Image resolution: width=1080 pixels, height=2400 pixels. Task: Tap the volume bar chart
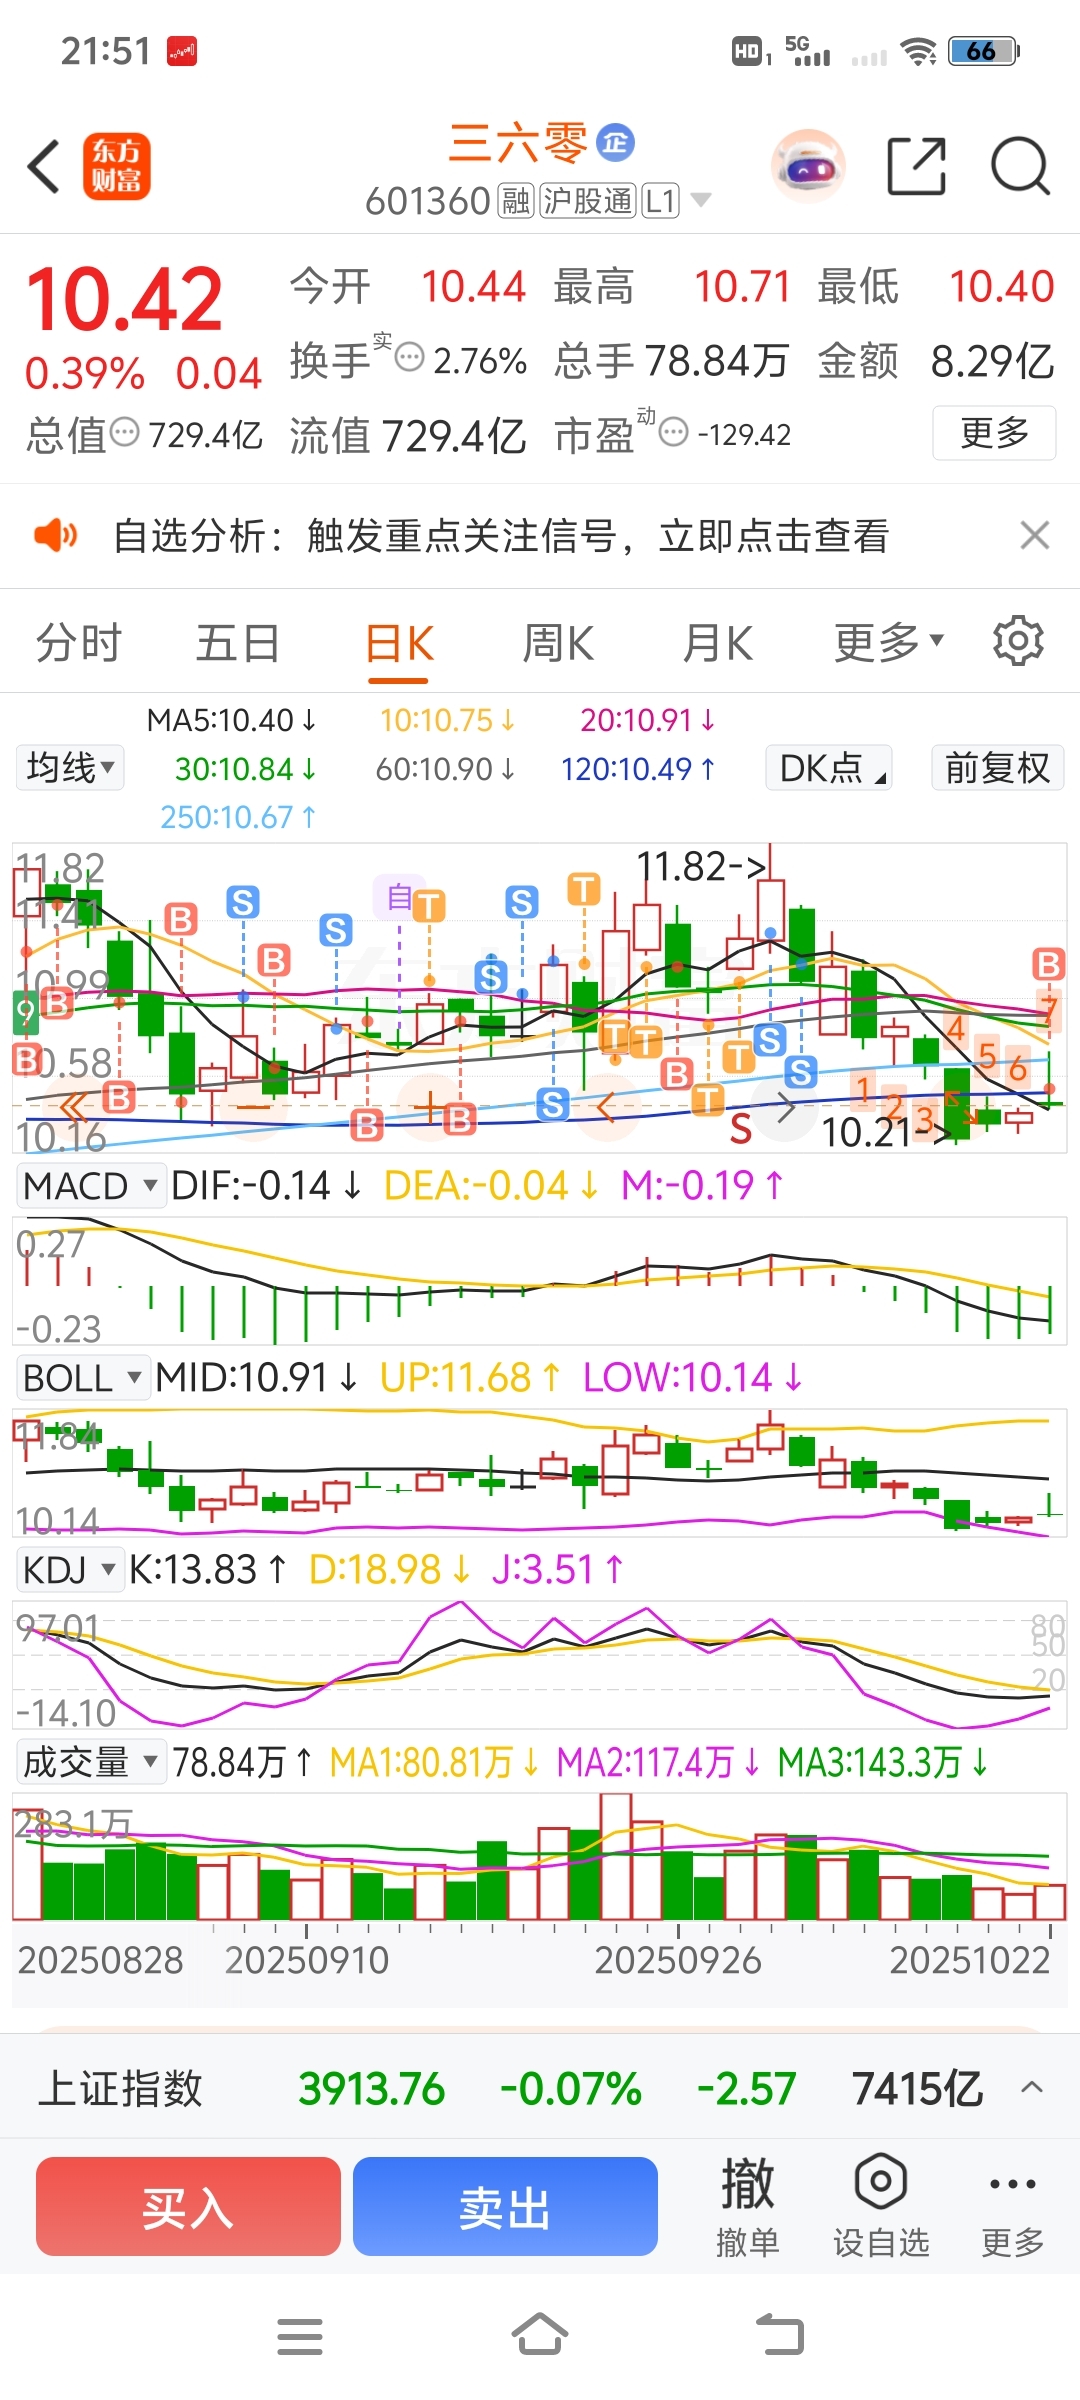[x=540, y=1857]
